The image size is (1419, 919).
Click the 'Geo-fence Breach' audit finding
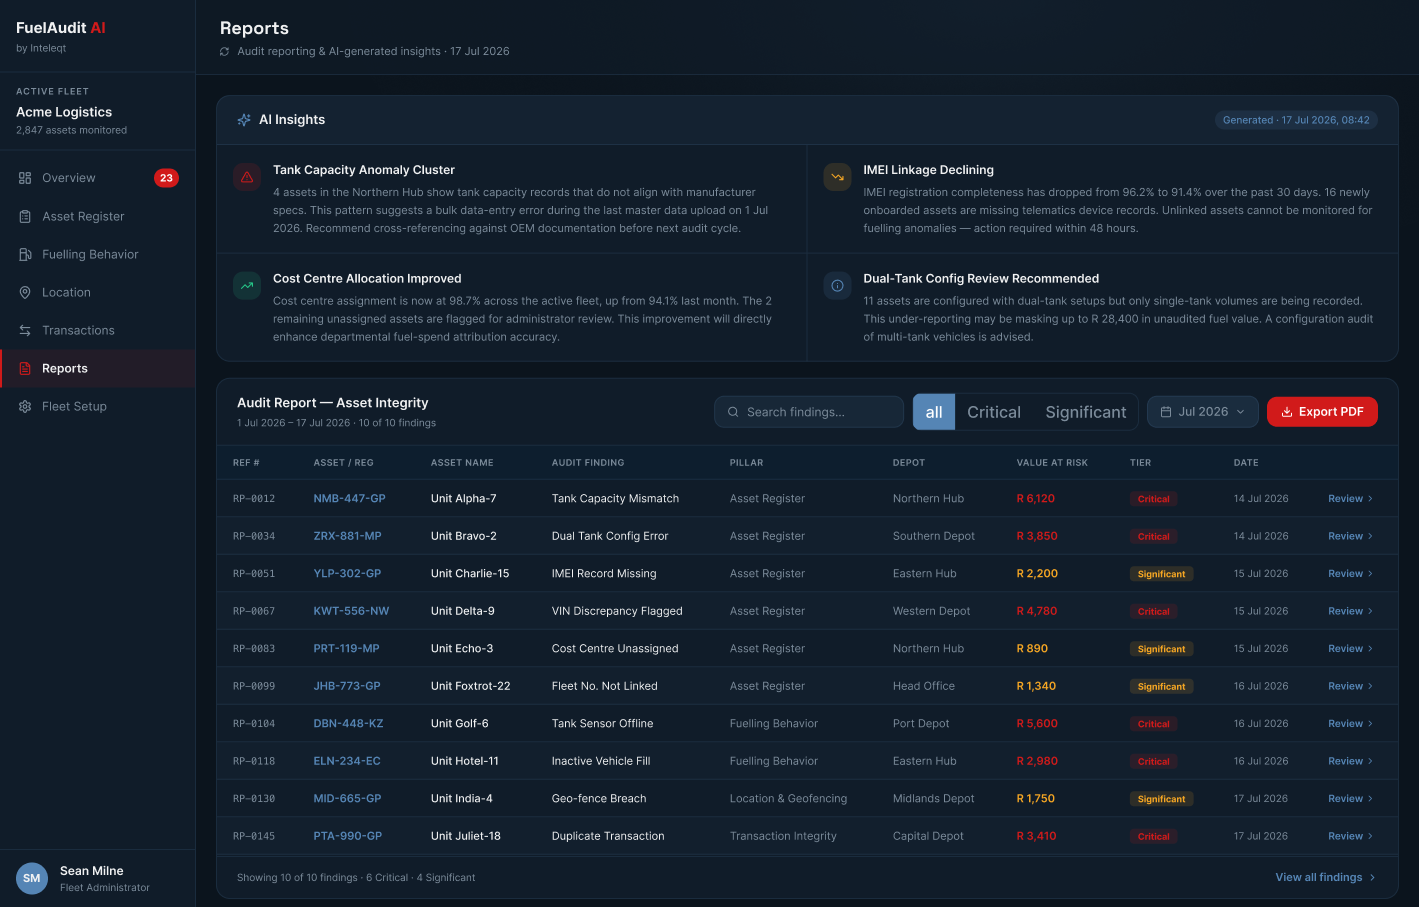599,799
